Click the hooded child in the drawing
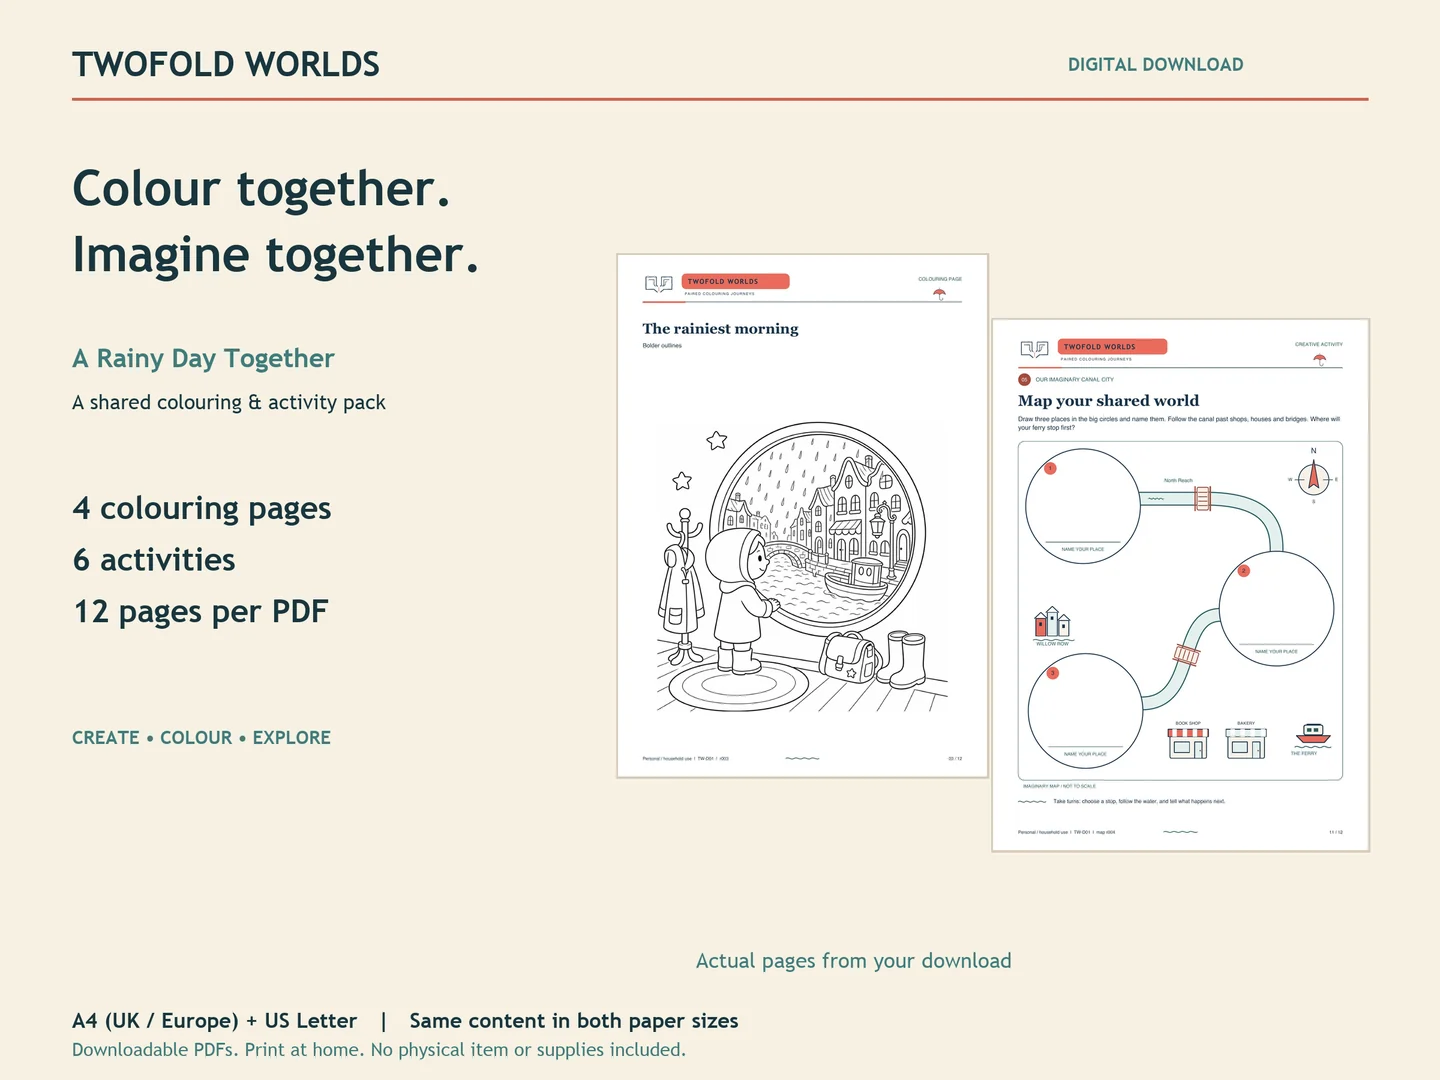This screenshot has width=1440, height=1080. coord(741,600)
